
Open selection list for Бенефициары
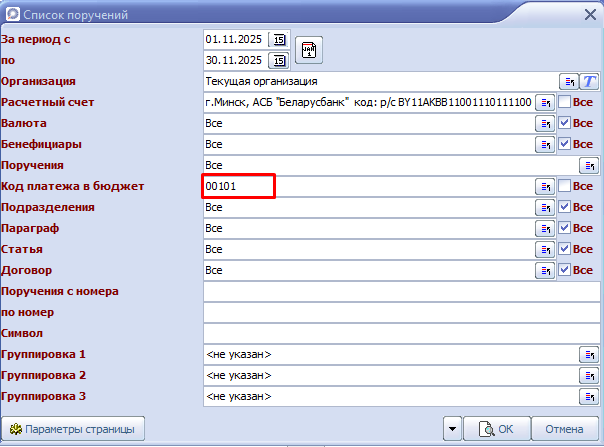click(x=545, y=144)
